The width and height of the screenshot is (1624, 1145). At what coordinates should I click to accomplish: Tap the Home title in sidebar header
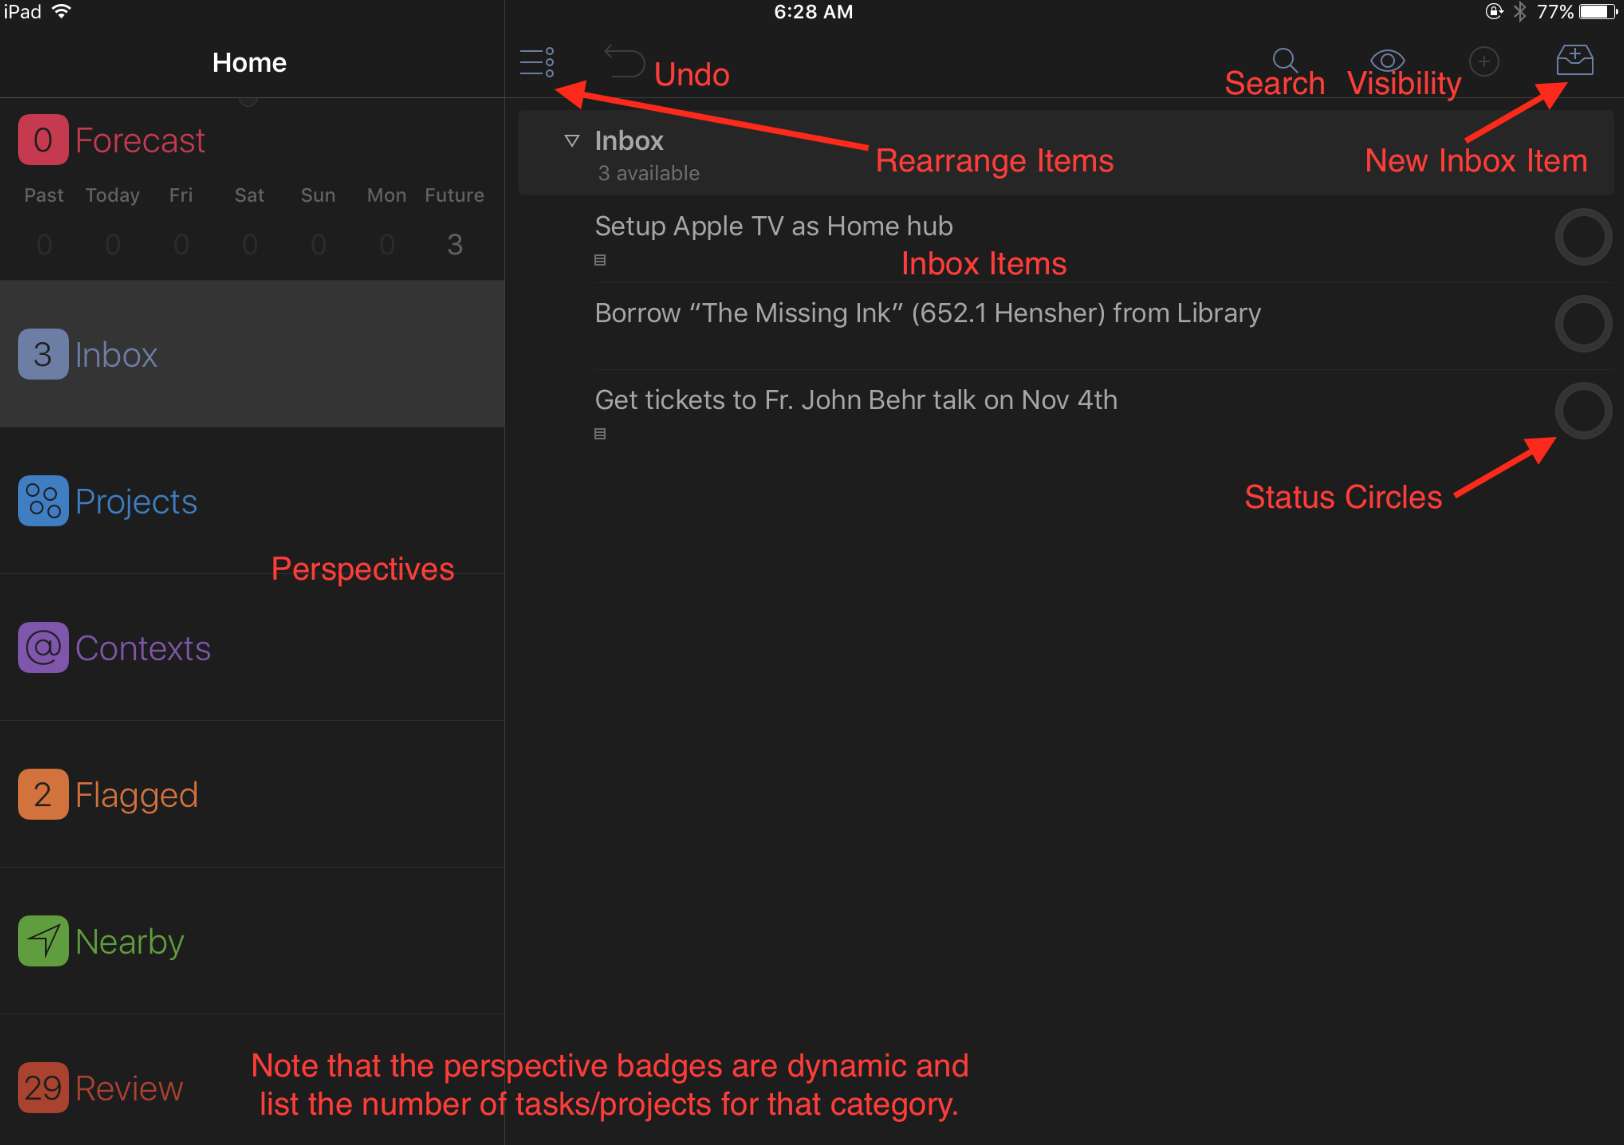249,63
